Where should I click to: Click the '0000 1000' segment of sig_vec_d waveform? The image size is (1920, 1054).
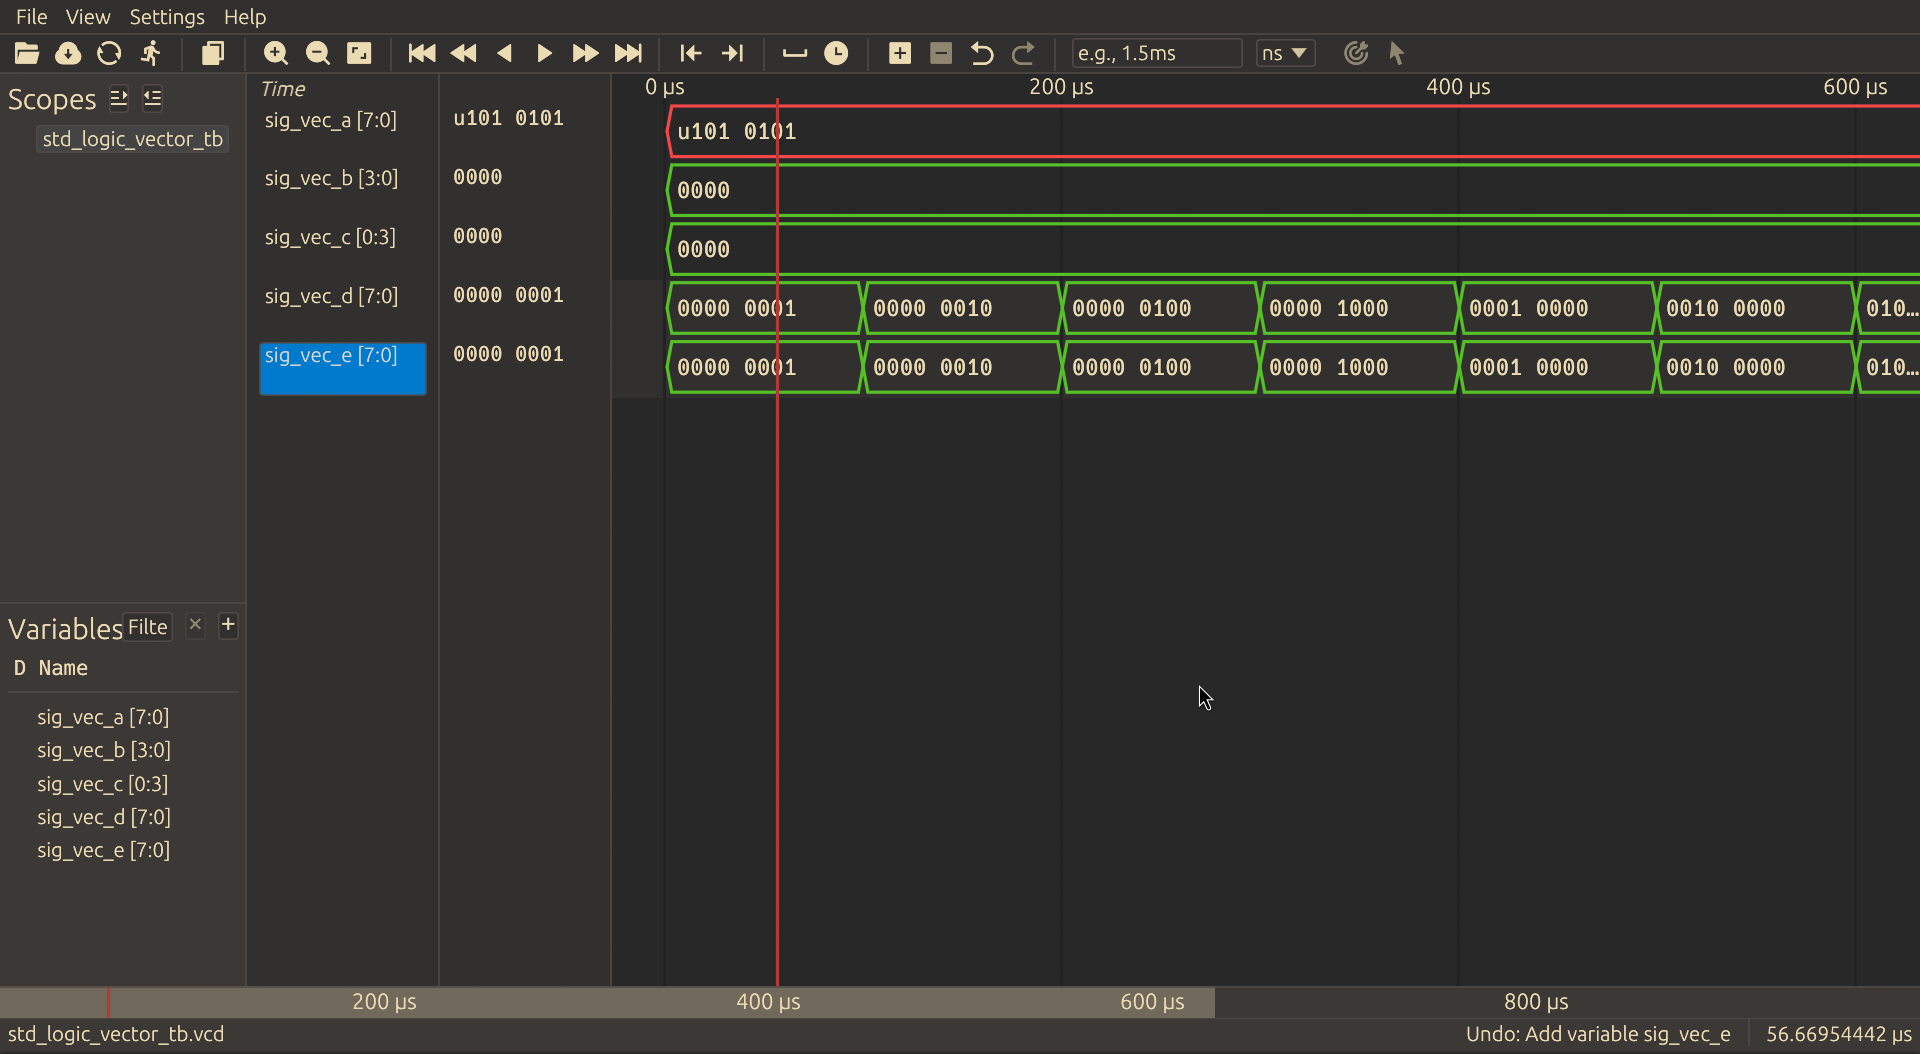click(x=1358, y=308)
